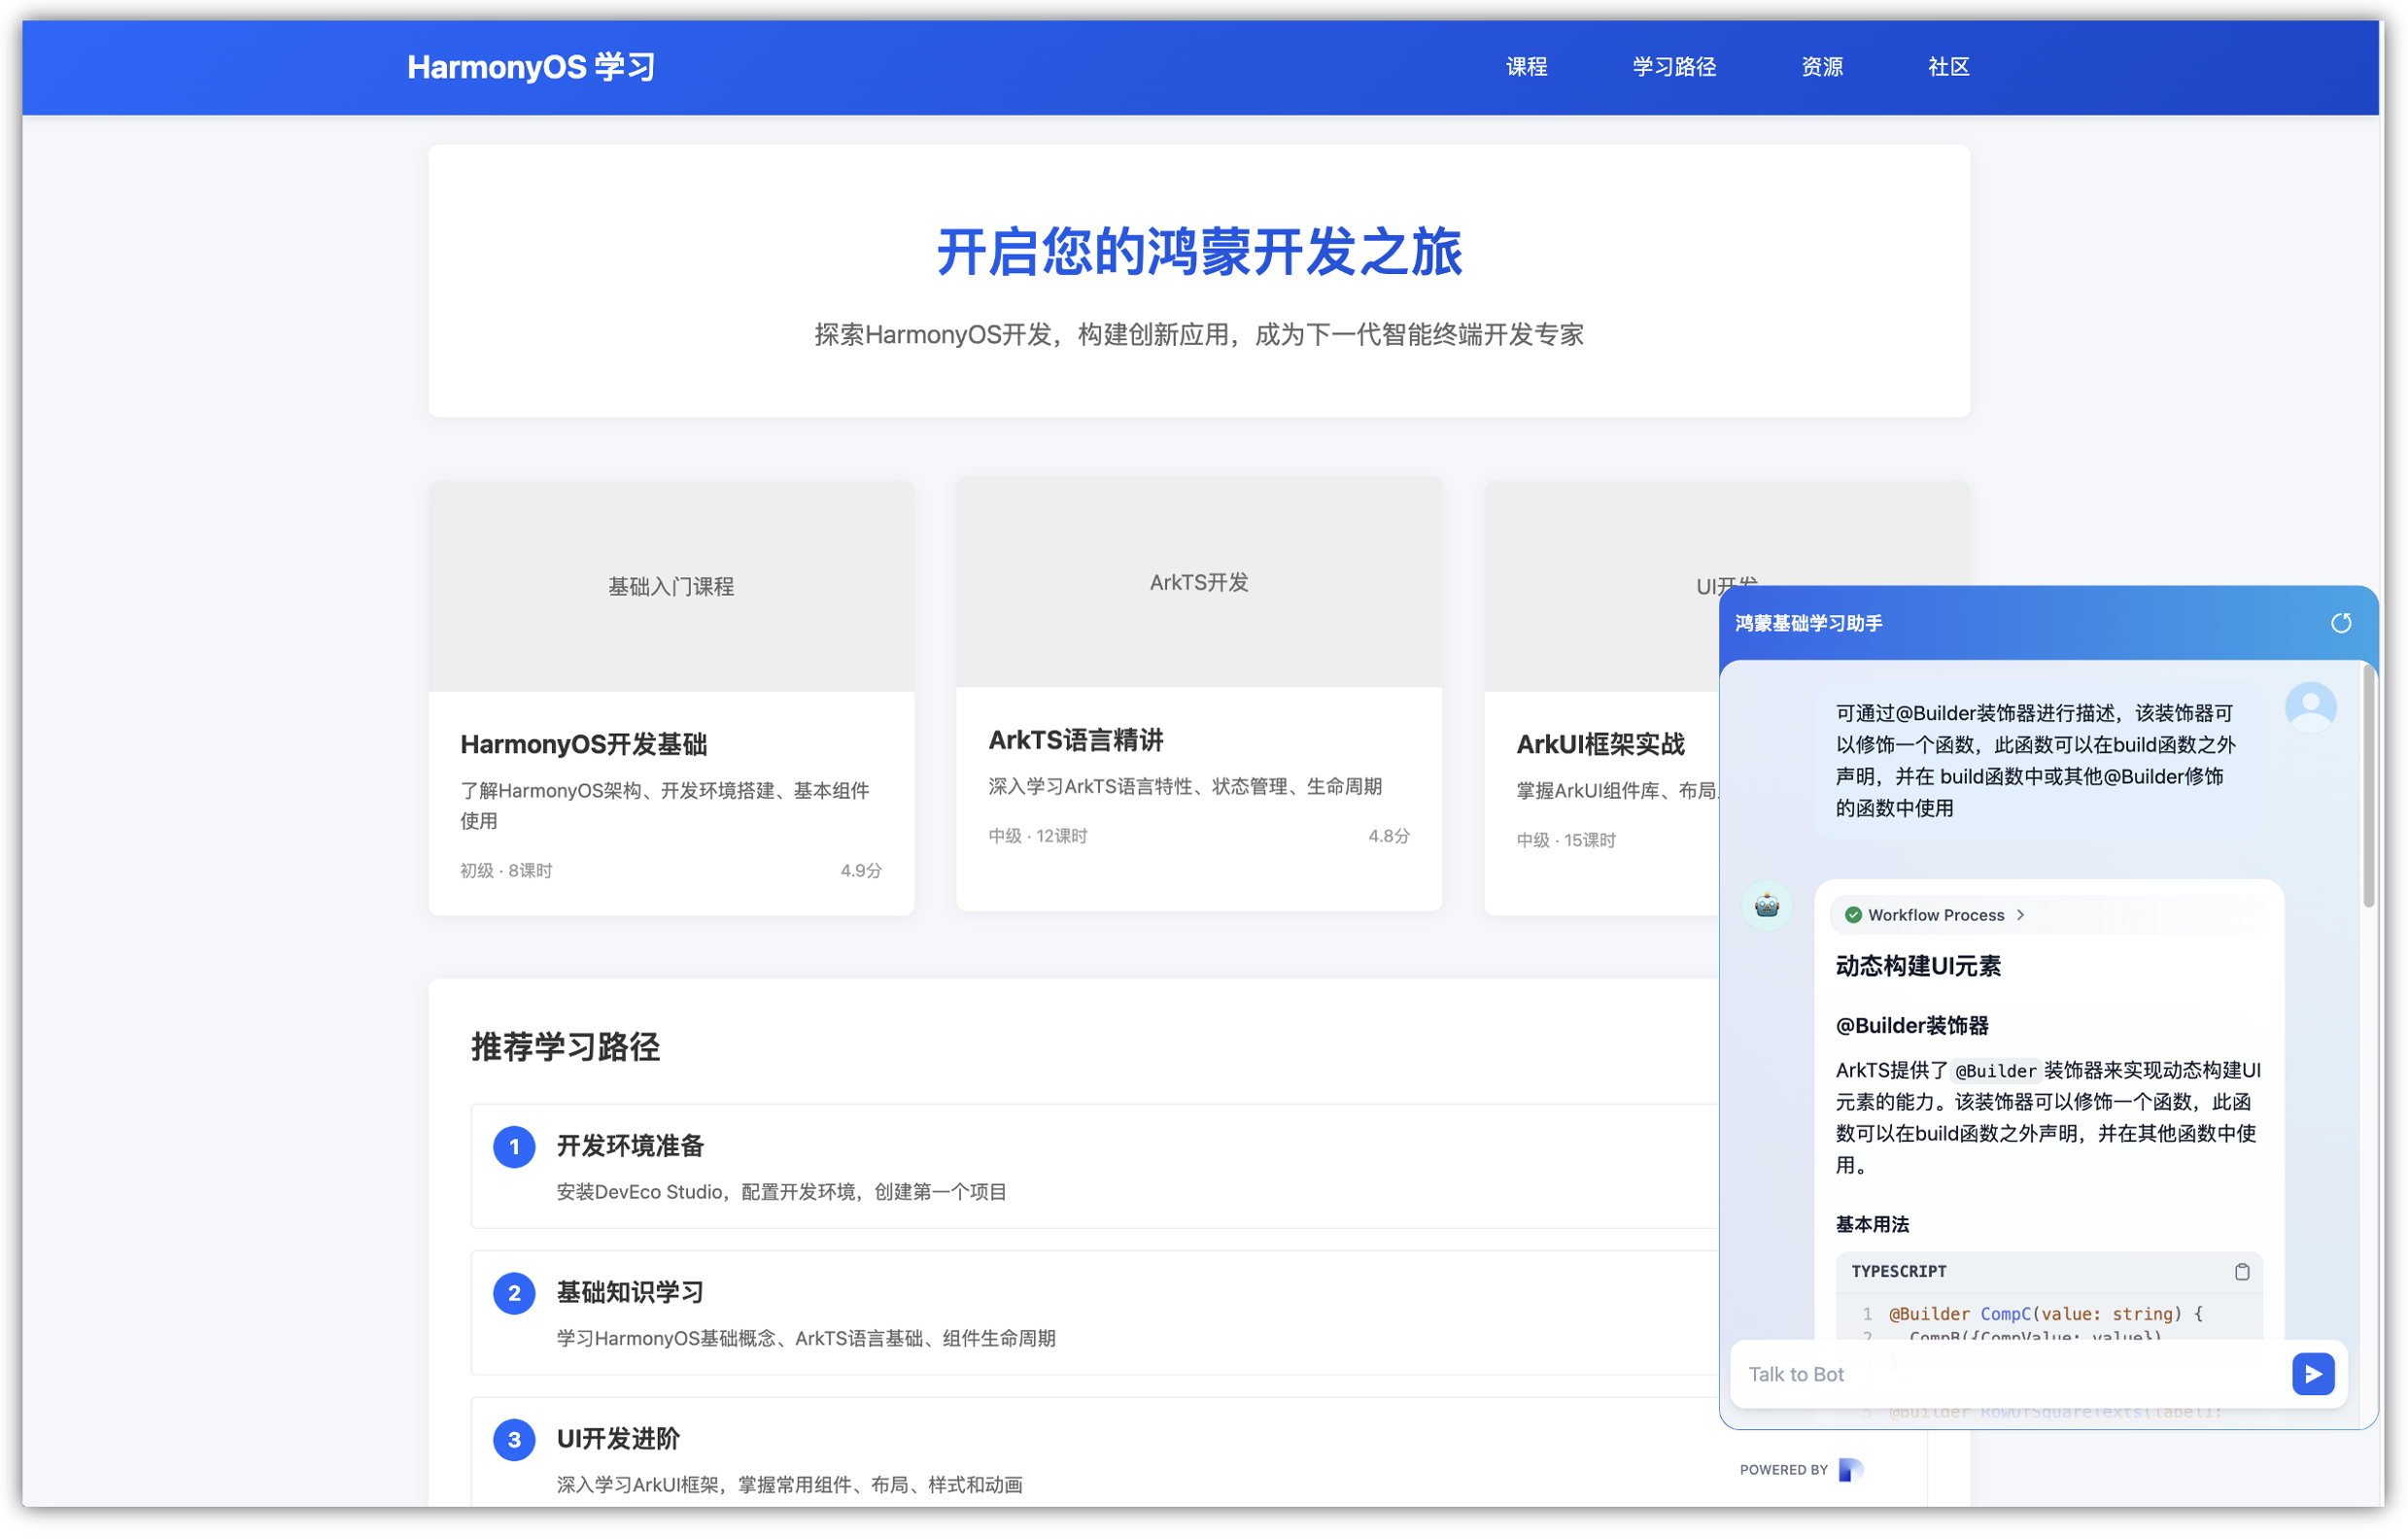Click the @Builder装饰器 subheading
The height and width of the screenshot is (1539, 2408).
click(1912, 1026)
